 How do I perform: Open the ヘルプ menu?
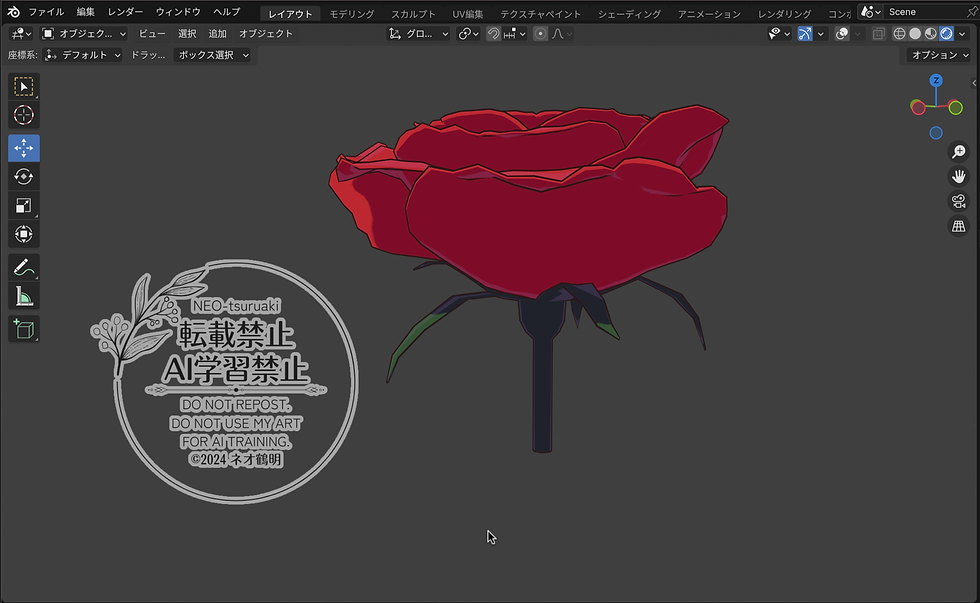pos(226,12)
